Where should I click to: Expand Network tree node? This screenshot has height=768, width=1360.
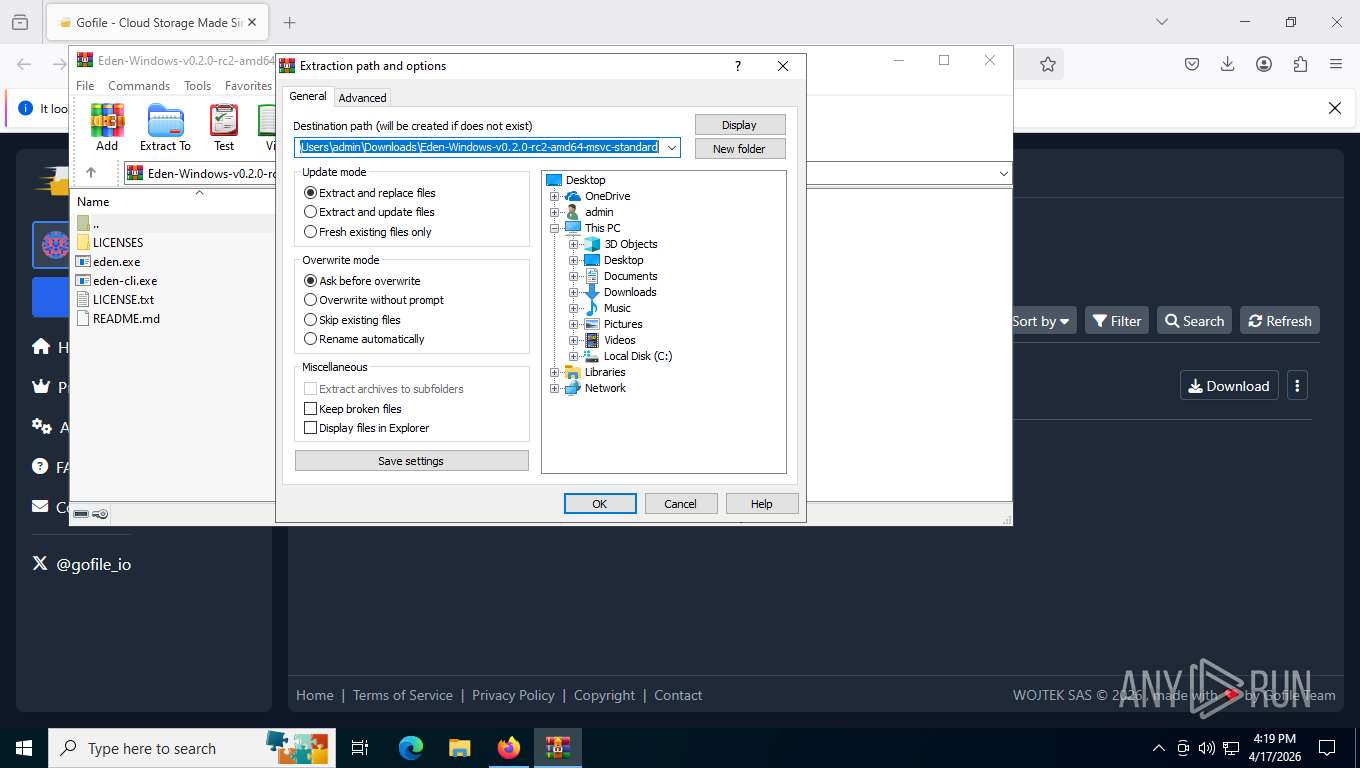tap(555, 388)
